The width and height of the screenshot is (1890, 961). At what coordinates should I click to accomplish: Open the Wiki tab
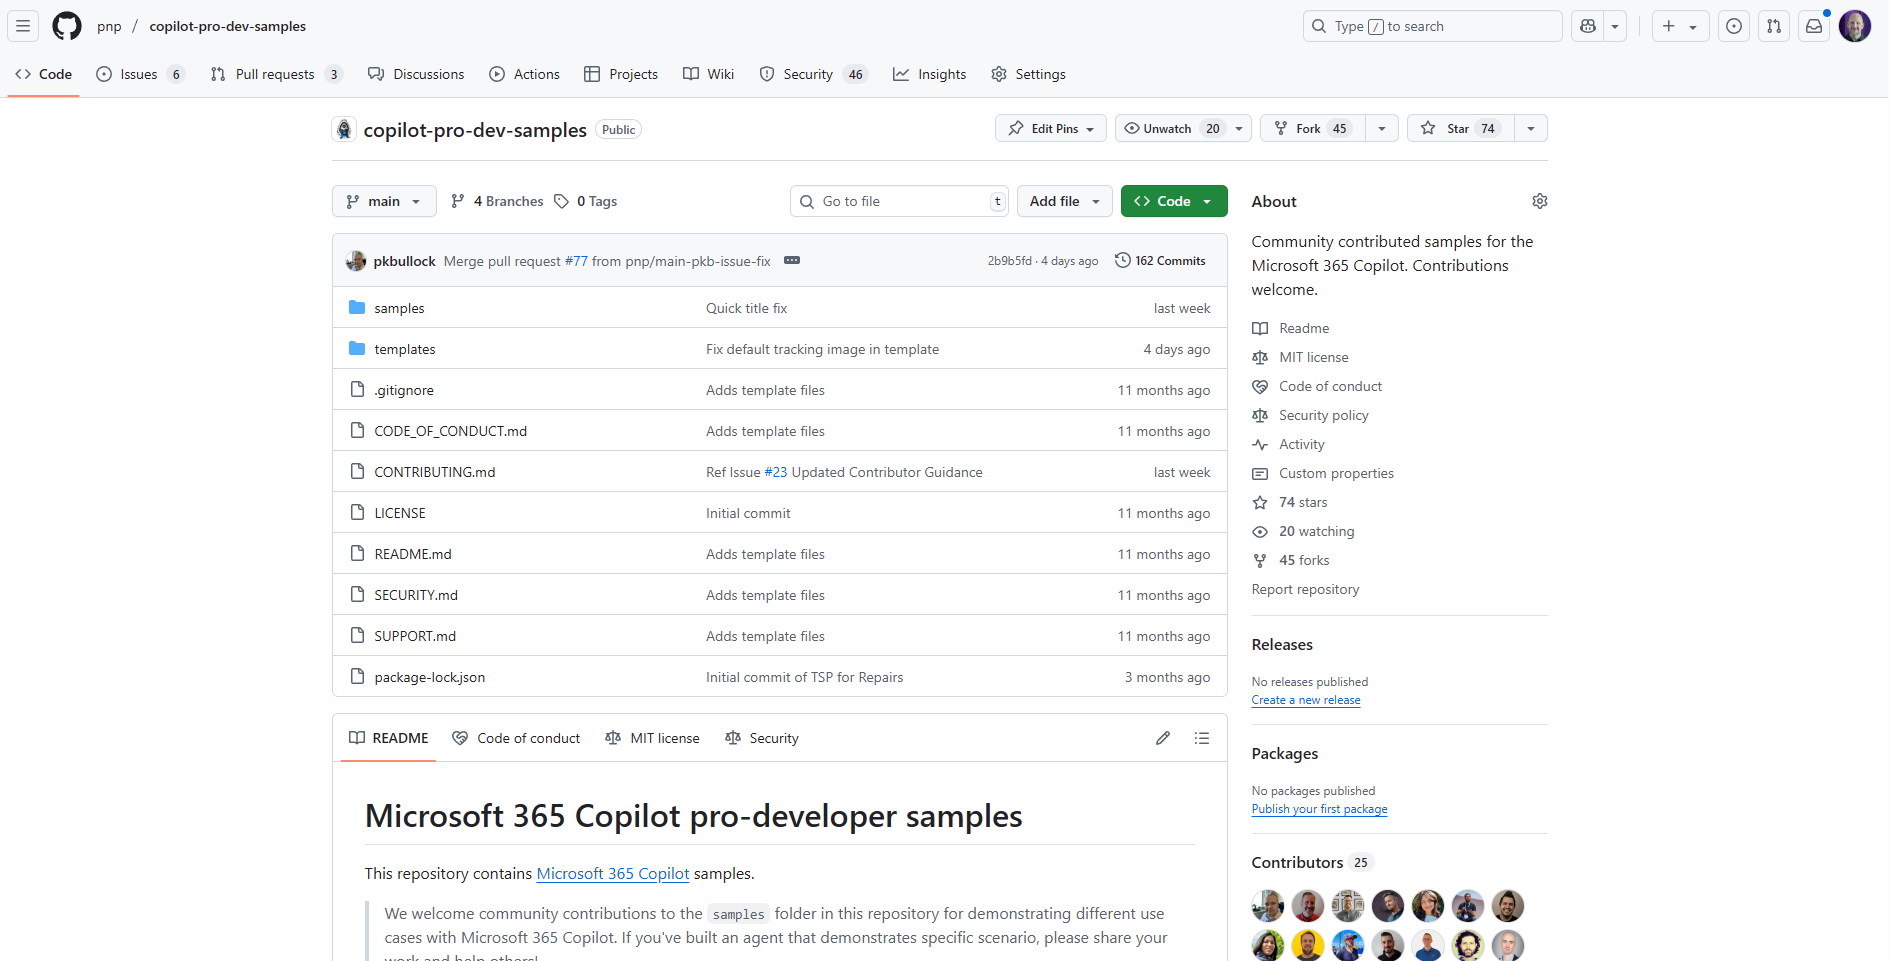coord(709,74)
